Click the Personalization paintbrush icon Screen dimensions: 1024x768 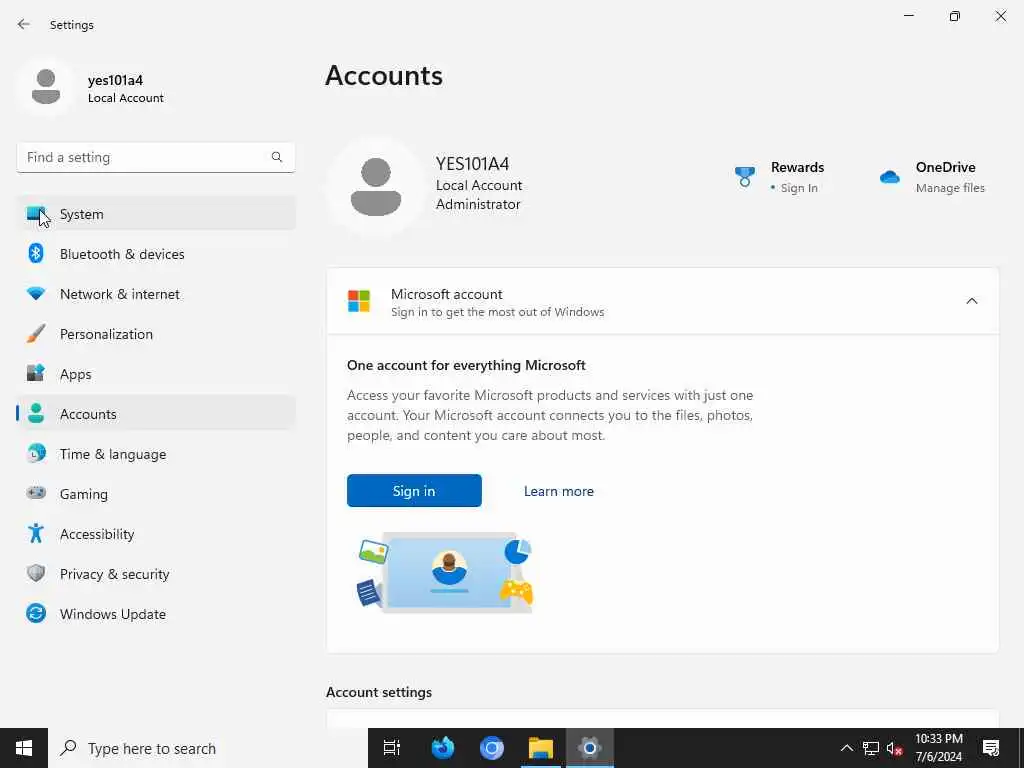36,334
